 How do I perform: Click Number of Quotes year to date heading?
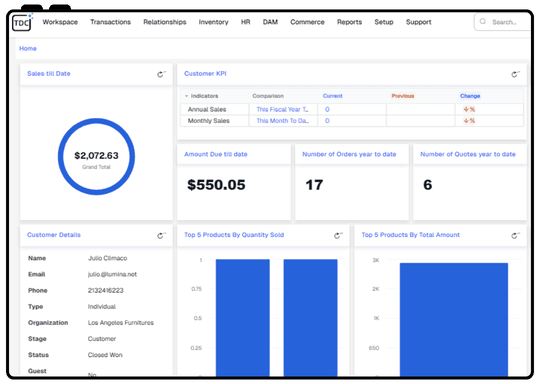468,154
